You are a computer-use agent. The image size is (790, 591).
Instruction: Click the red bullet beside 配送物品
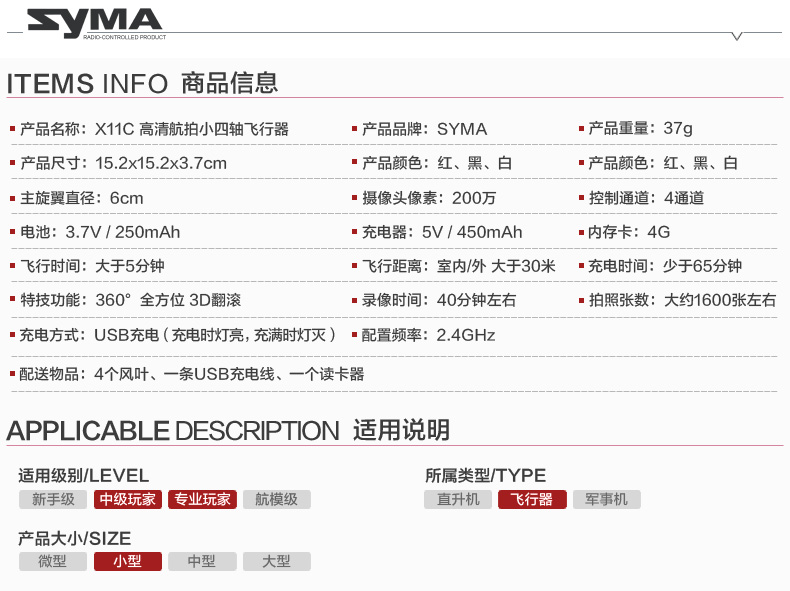[13, 375]
